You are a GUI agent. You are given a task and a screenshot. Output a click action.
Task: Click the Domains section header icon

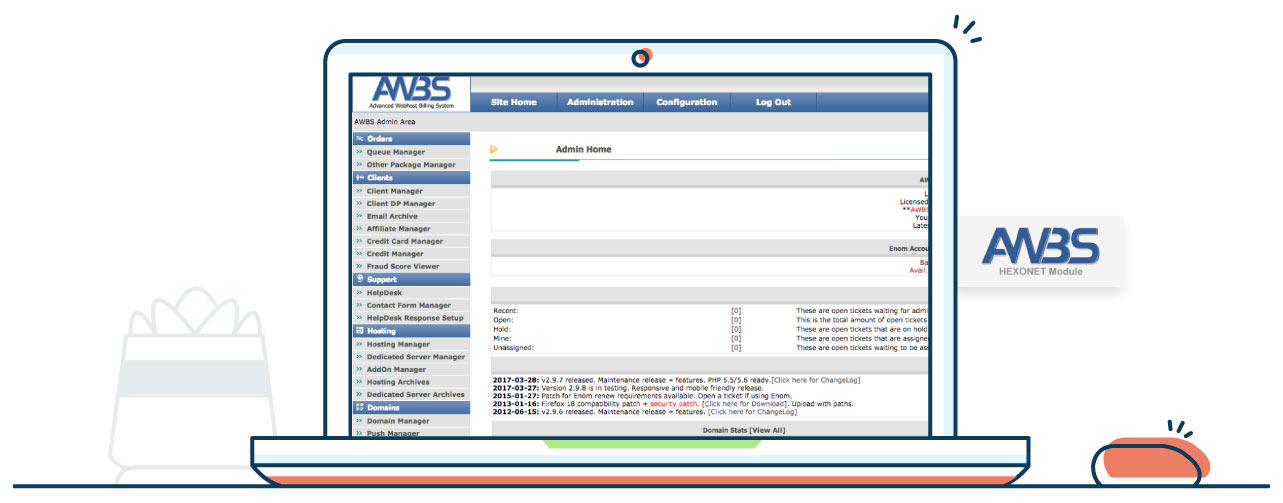359,408
